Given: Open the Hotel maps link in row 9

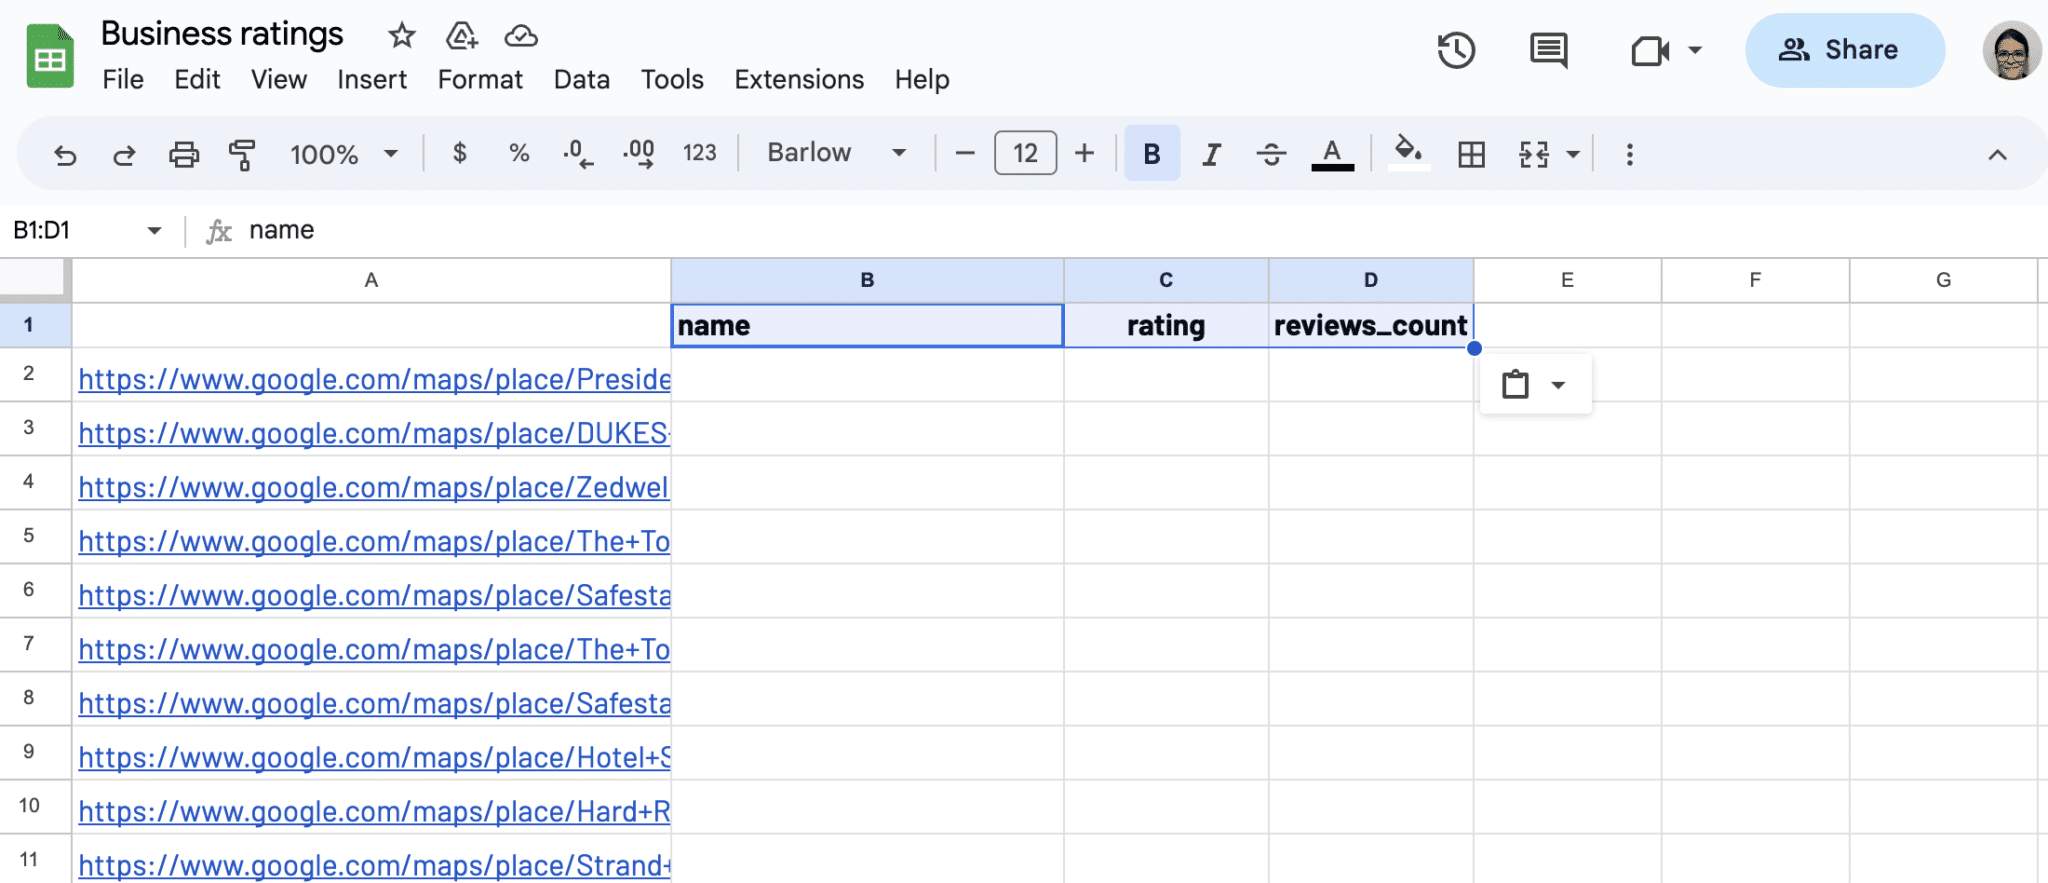Looking at the screenshot, I should [374, 757].
